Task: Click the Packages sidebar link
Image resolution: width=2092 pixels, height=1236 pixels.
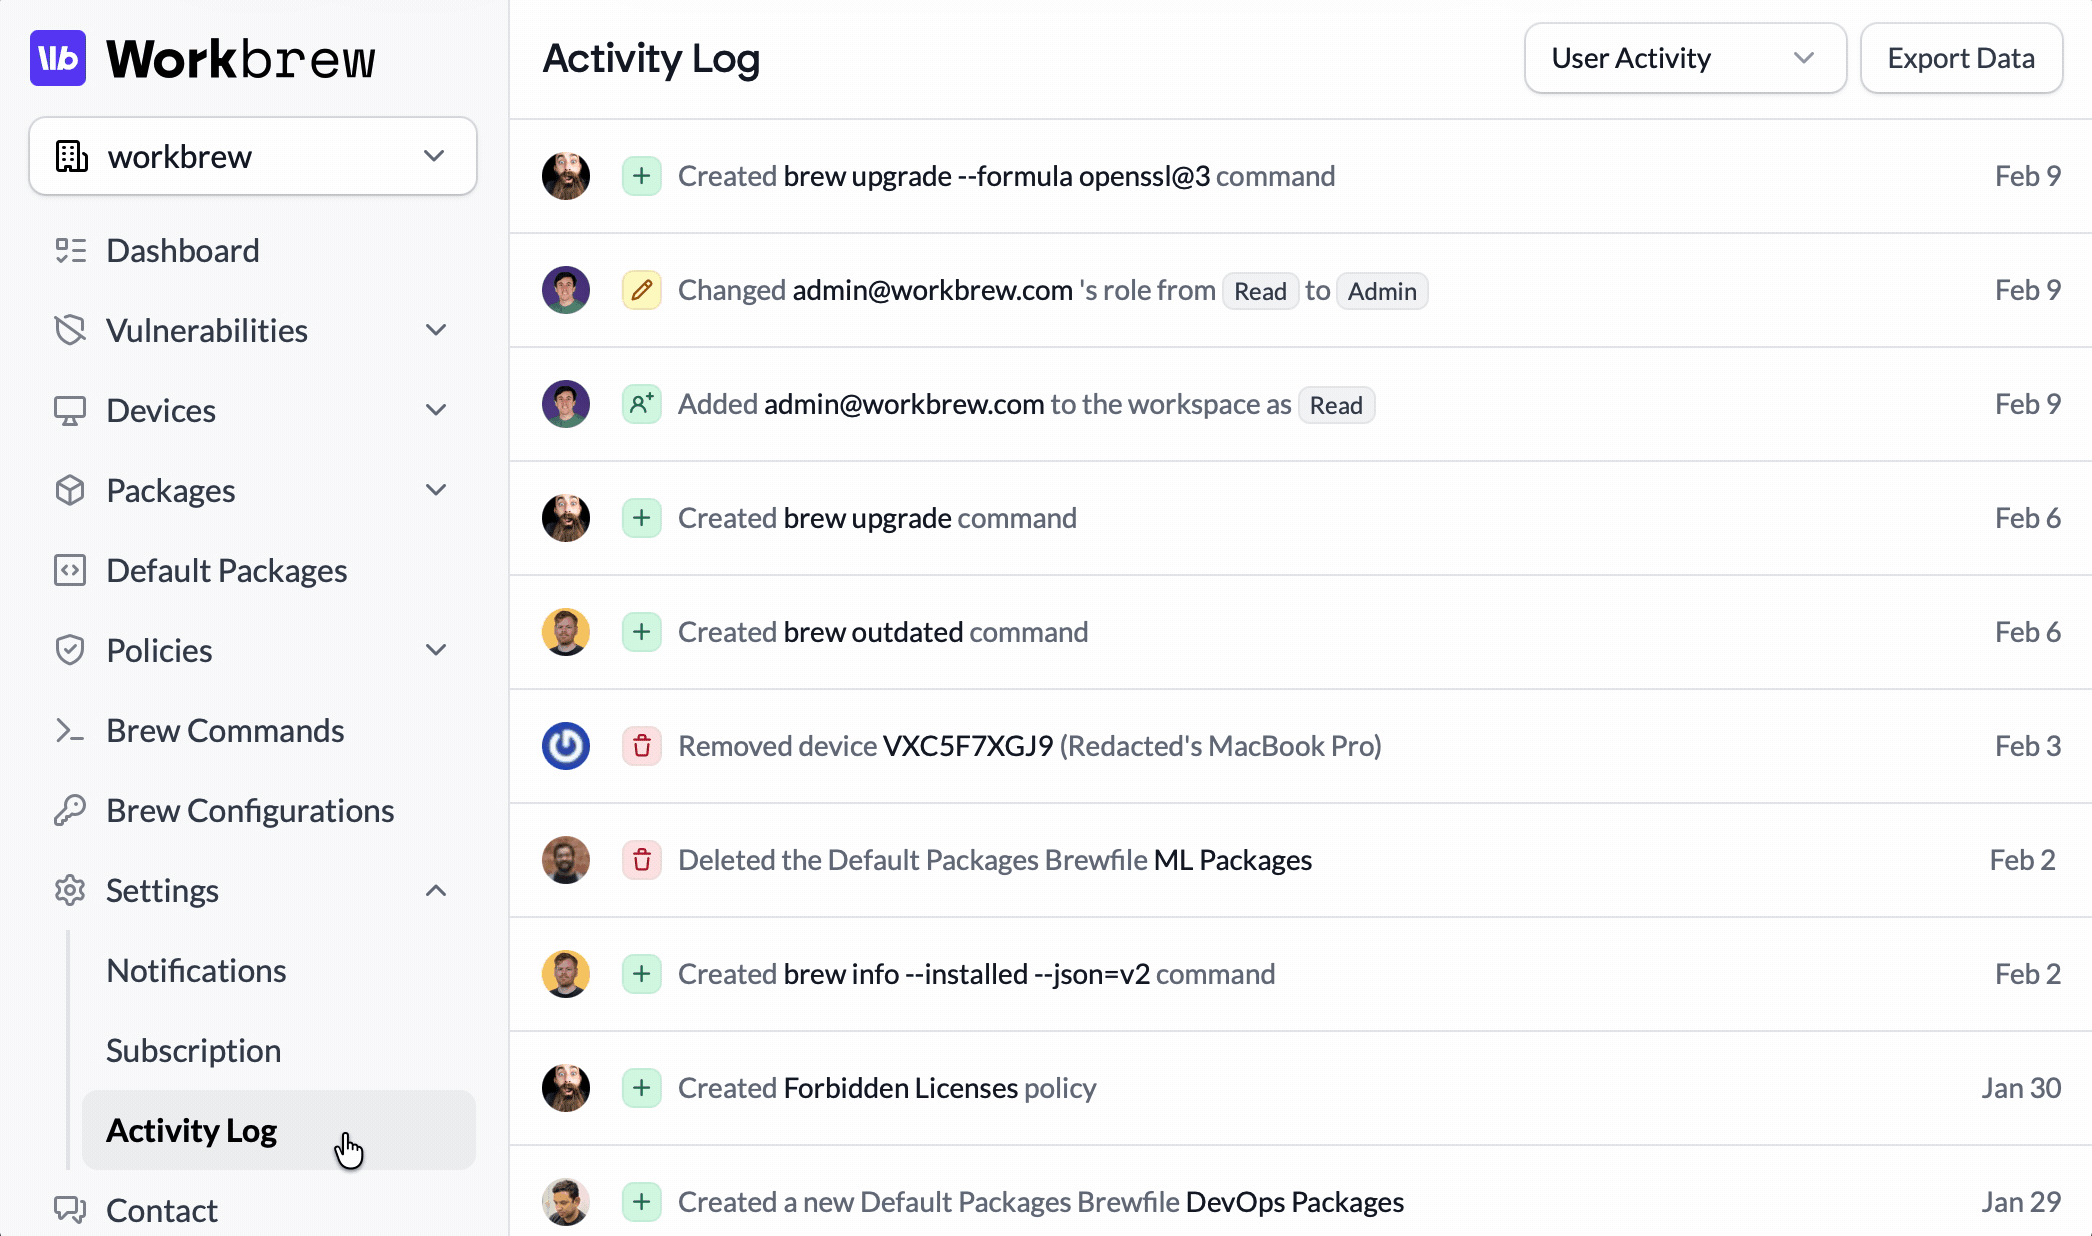Action: click(171, 490)
